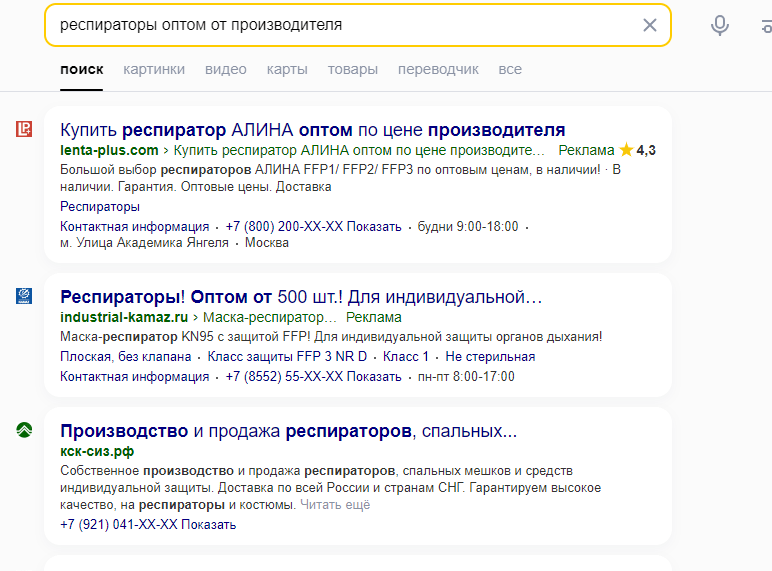Open 'Плоская, без клапана' sitelink
Screen dimensions: 772x571
point(126,356)
